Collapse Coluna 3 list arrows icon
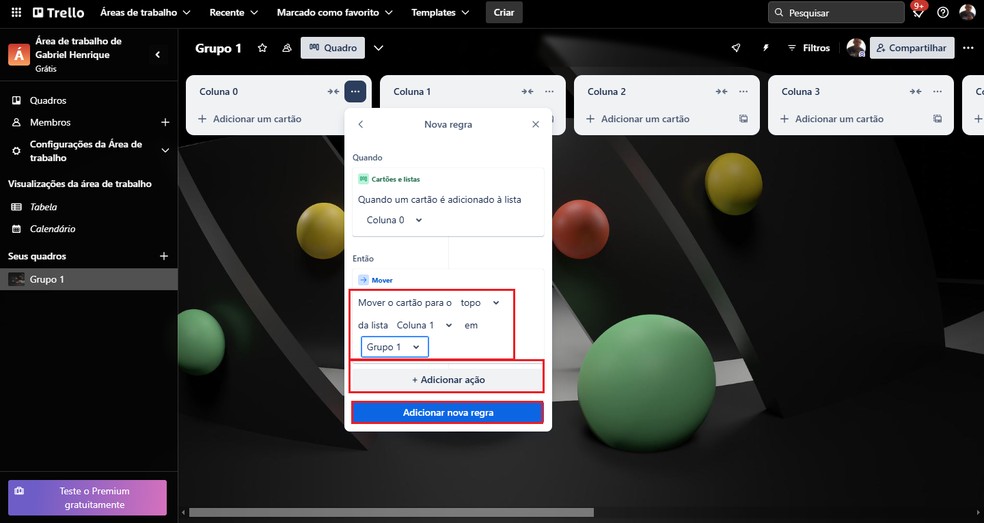 click(x=916, y=92)
